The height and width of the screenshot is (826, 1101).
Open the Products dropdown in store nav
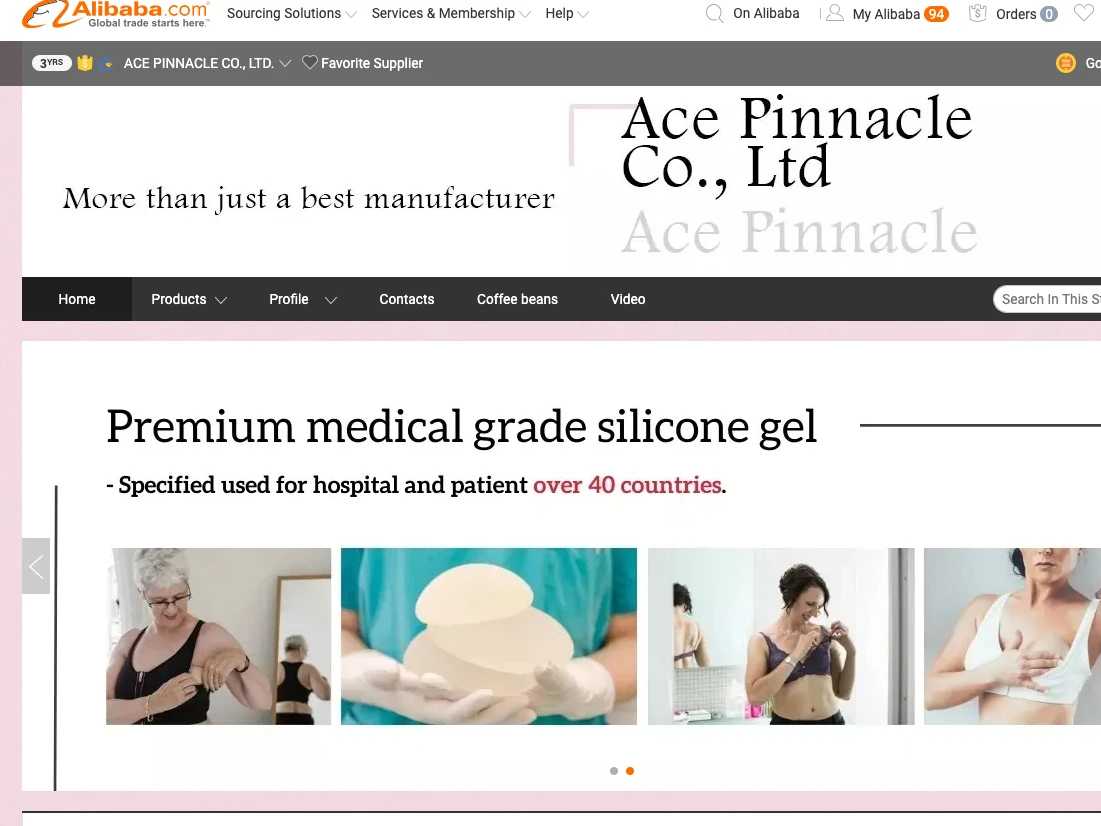[189, 299]
